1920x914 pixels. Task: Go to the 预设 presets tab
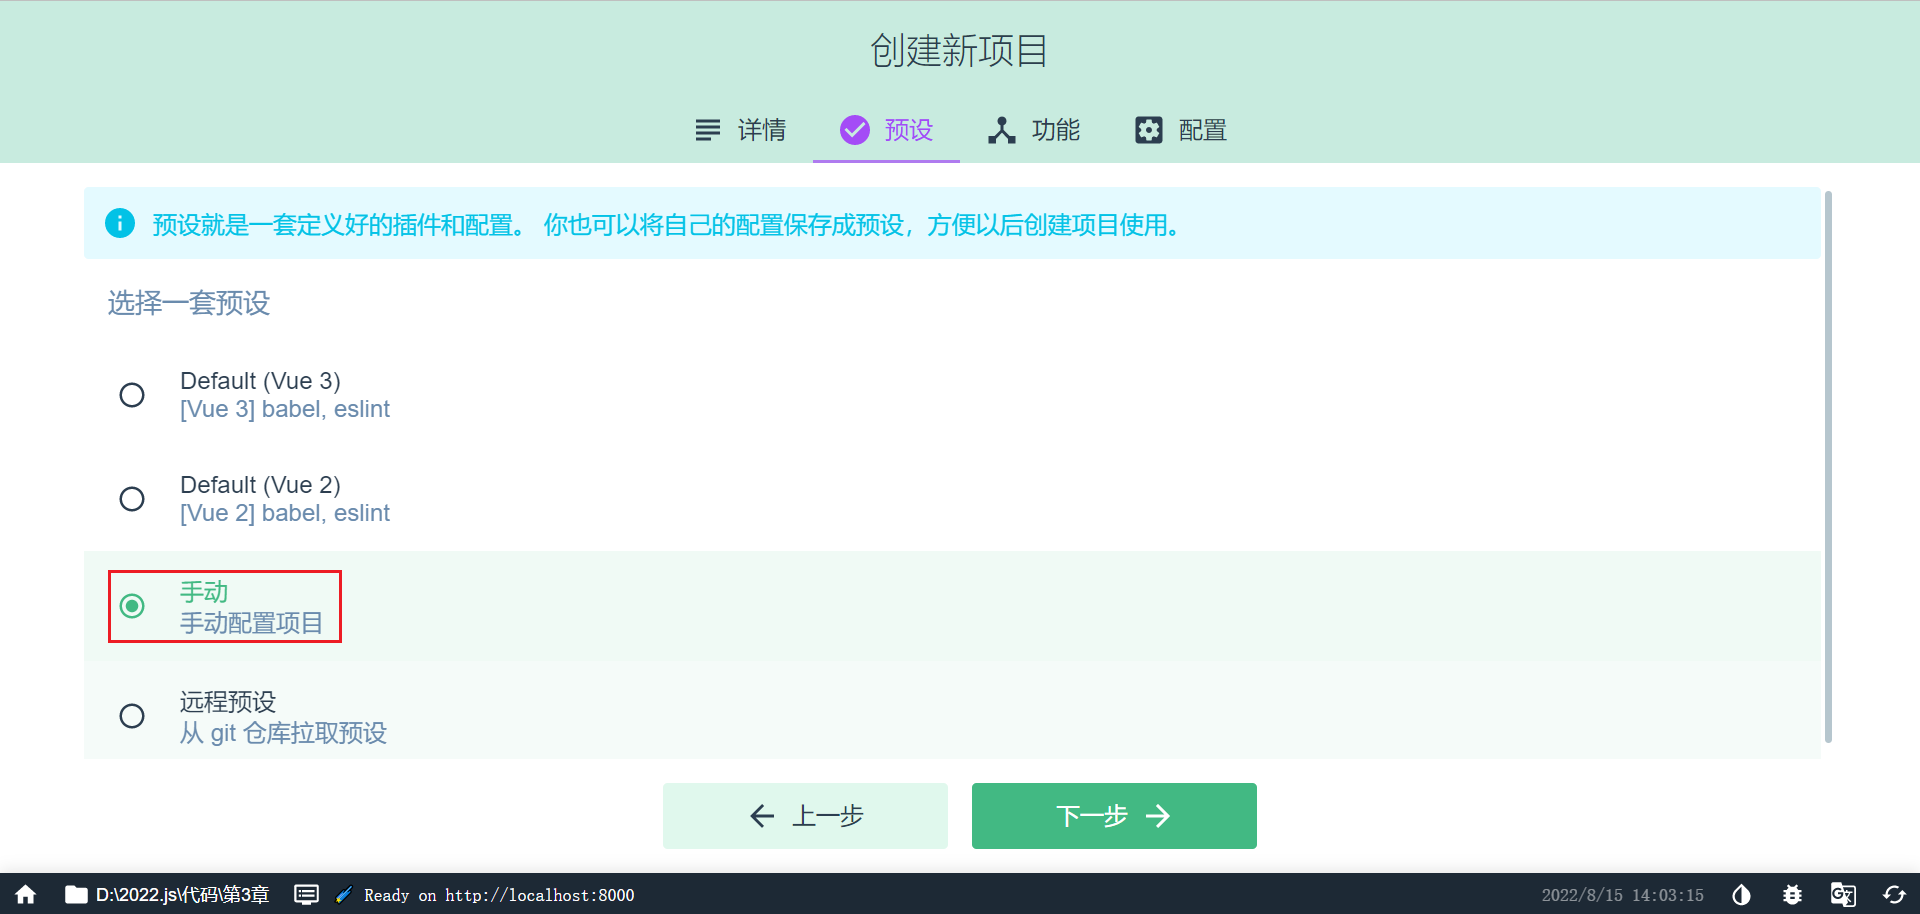[x=887, y=130]
